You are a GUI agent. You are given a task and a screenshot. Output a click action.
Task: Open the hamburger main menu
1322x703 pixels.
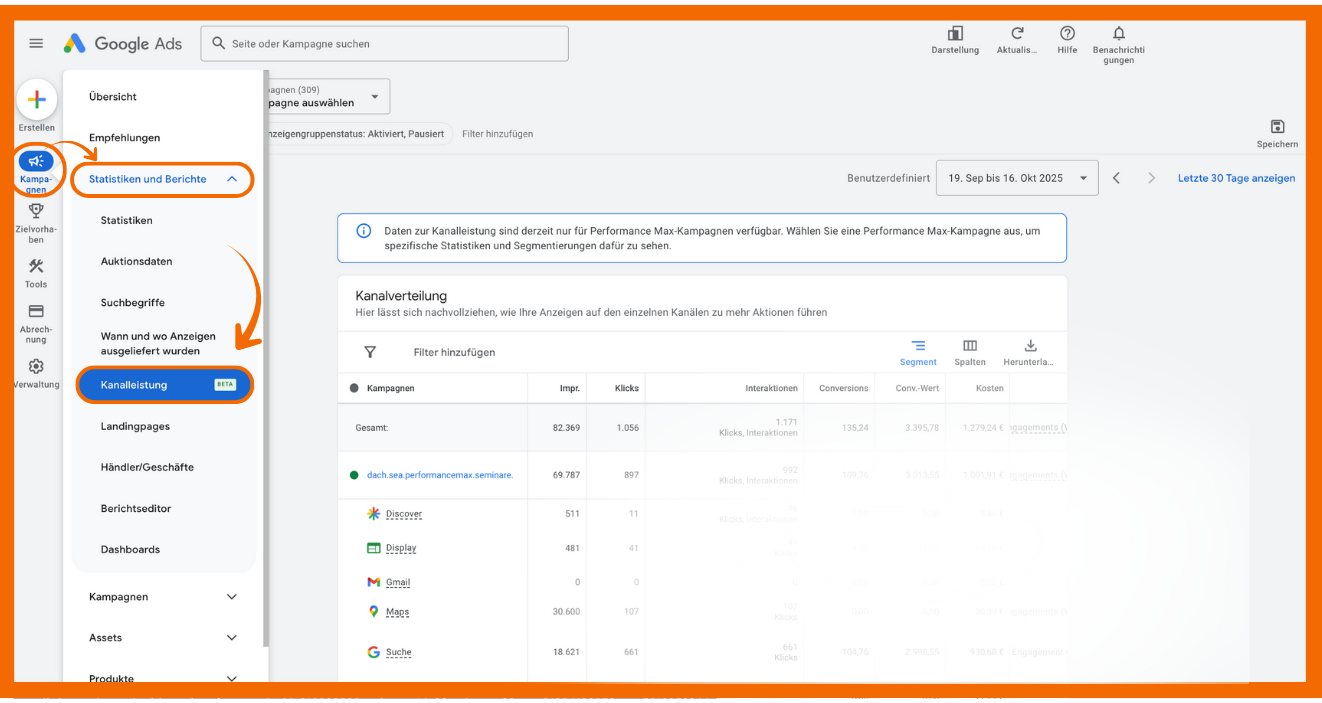[x=36, y=44]
